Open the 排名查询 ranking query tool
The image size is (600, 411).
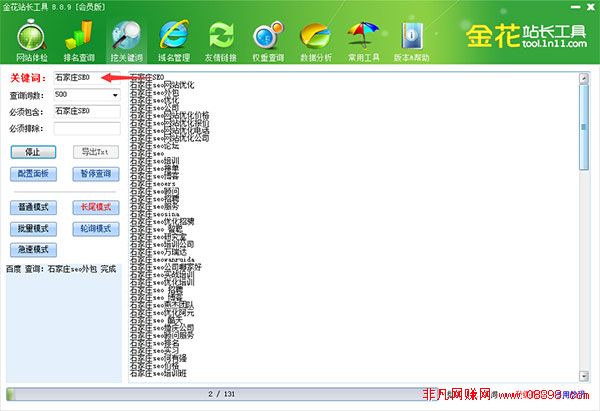click(x=79, y=41)
